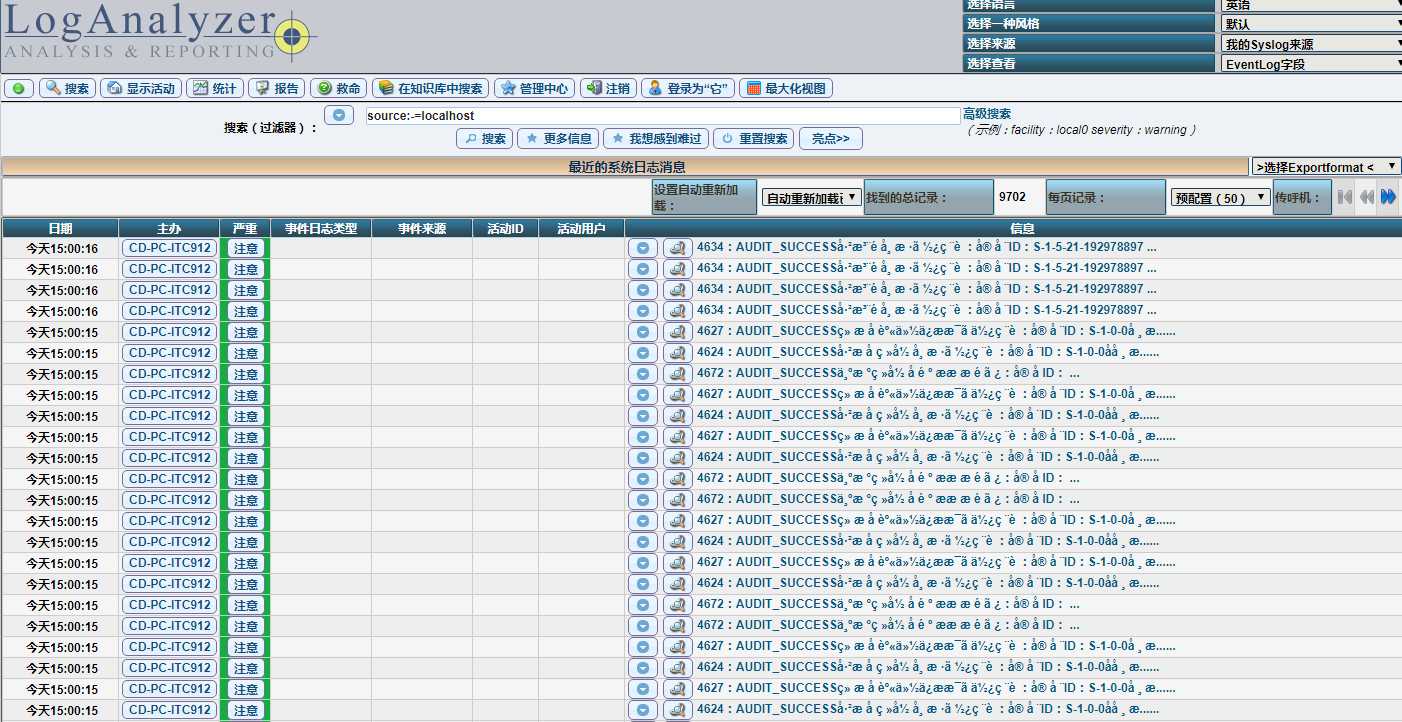Open the topmost 4634 : AUDIT_SUCCESS message
The image size is (1402, 722).
pos(927,247)
